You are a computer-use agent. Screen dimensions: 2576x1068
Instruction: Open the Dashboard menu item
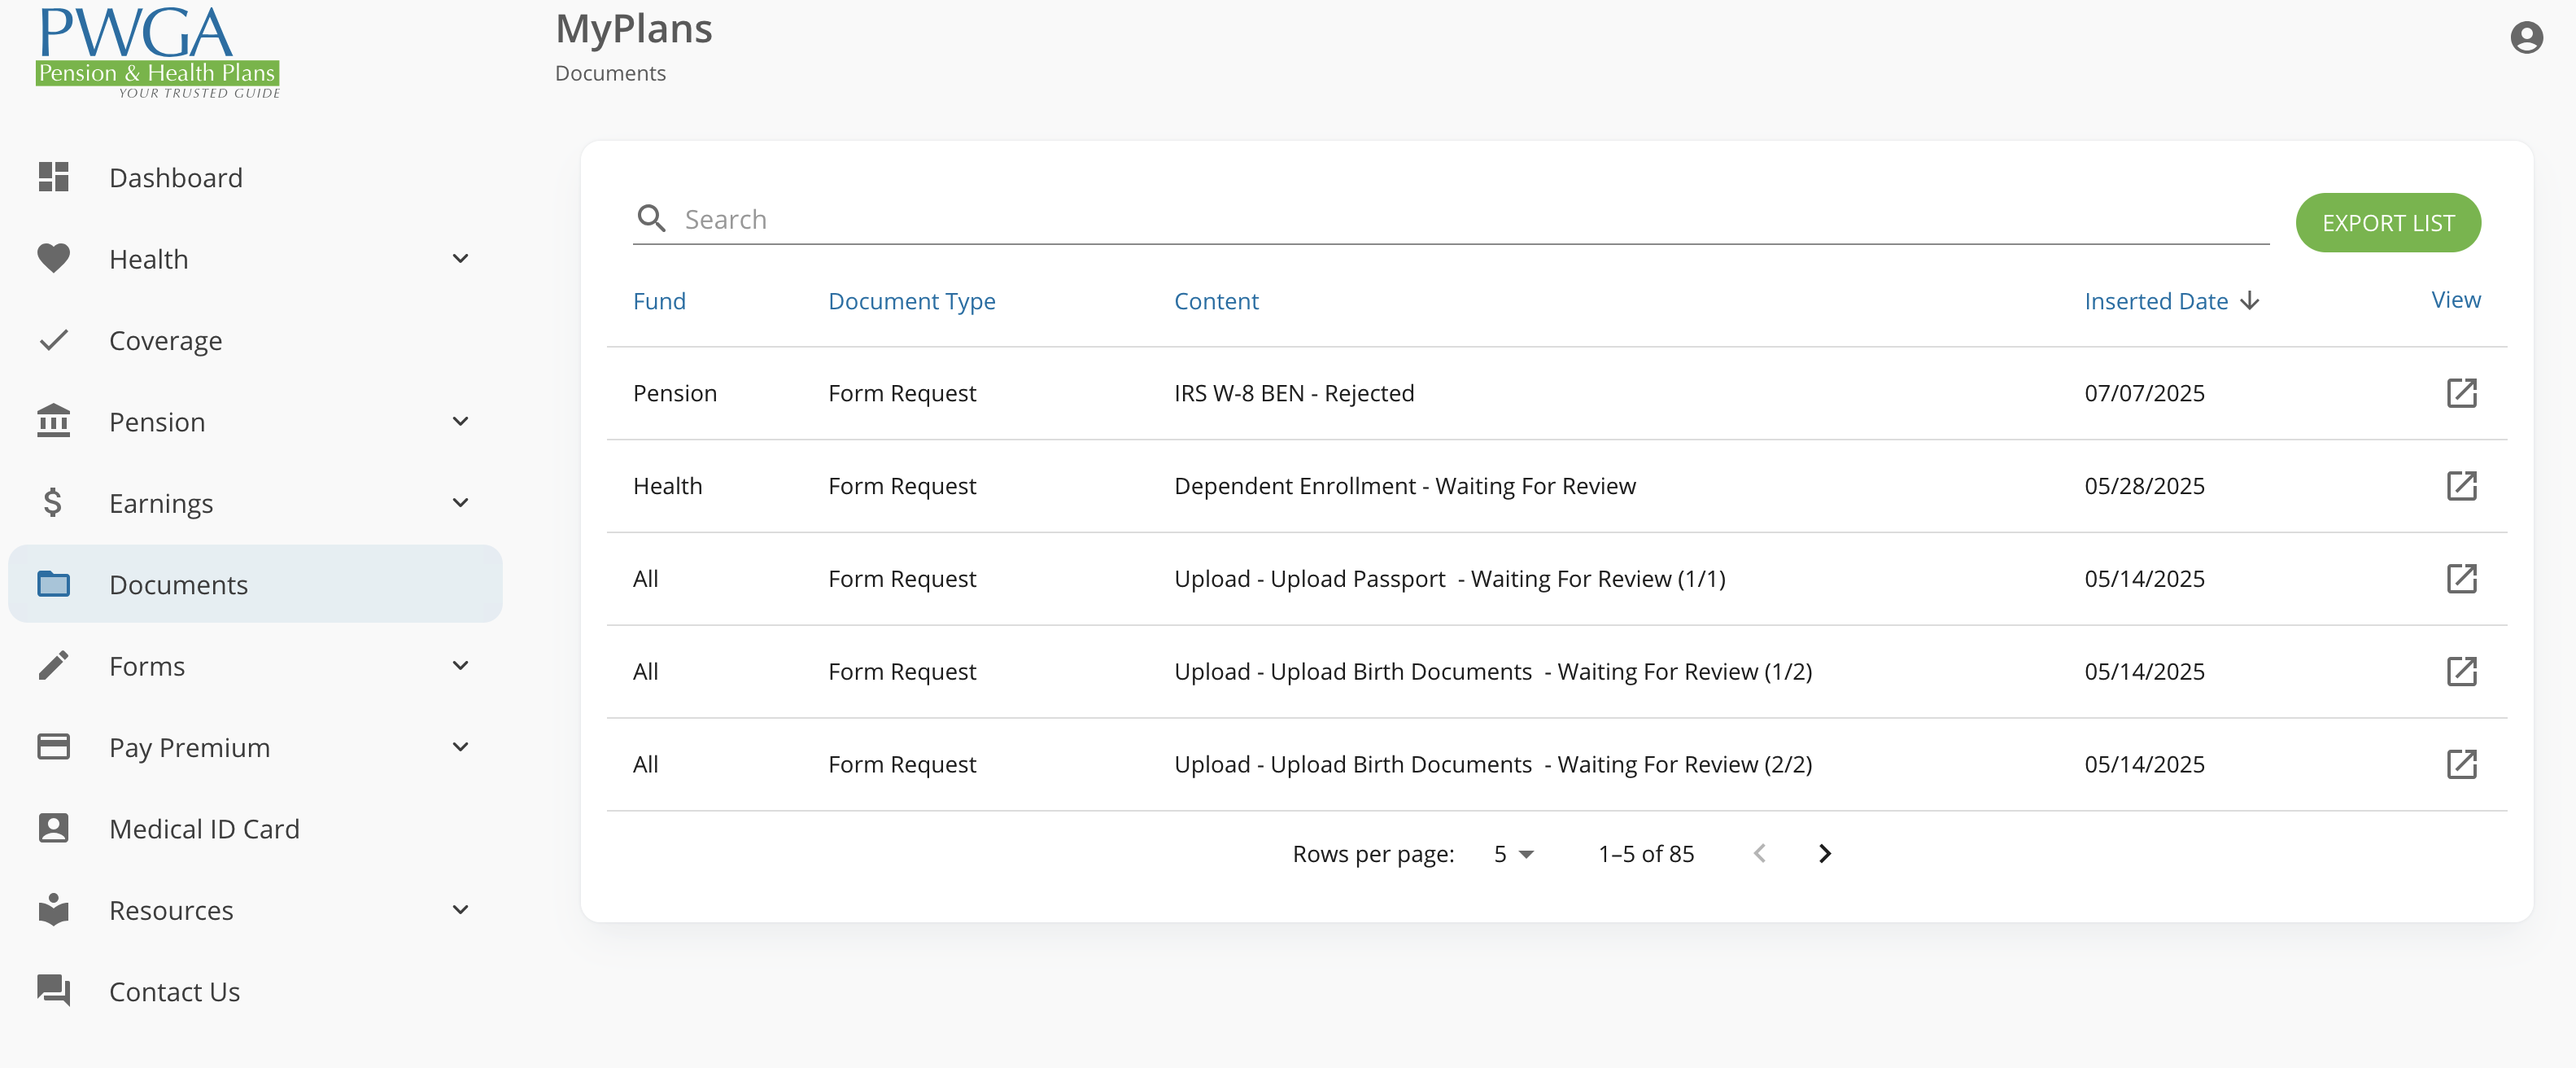tap(255, 177)
